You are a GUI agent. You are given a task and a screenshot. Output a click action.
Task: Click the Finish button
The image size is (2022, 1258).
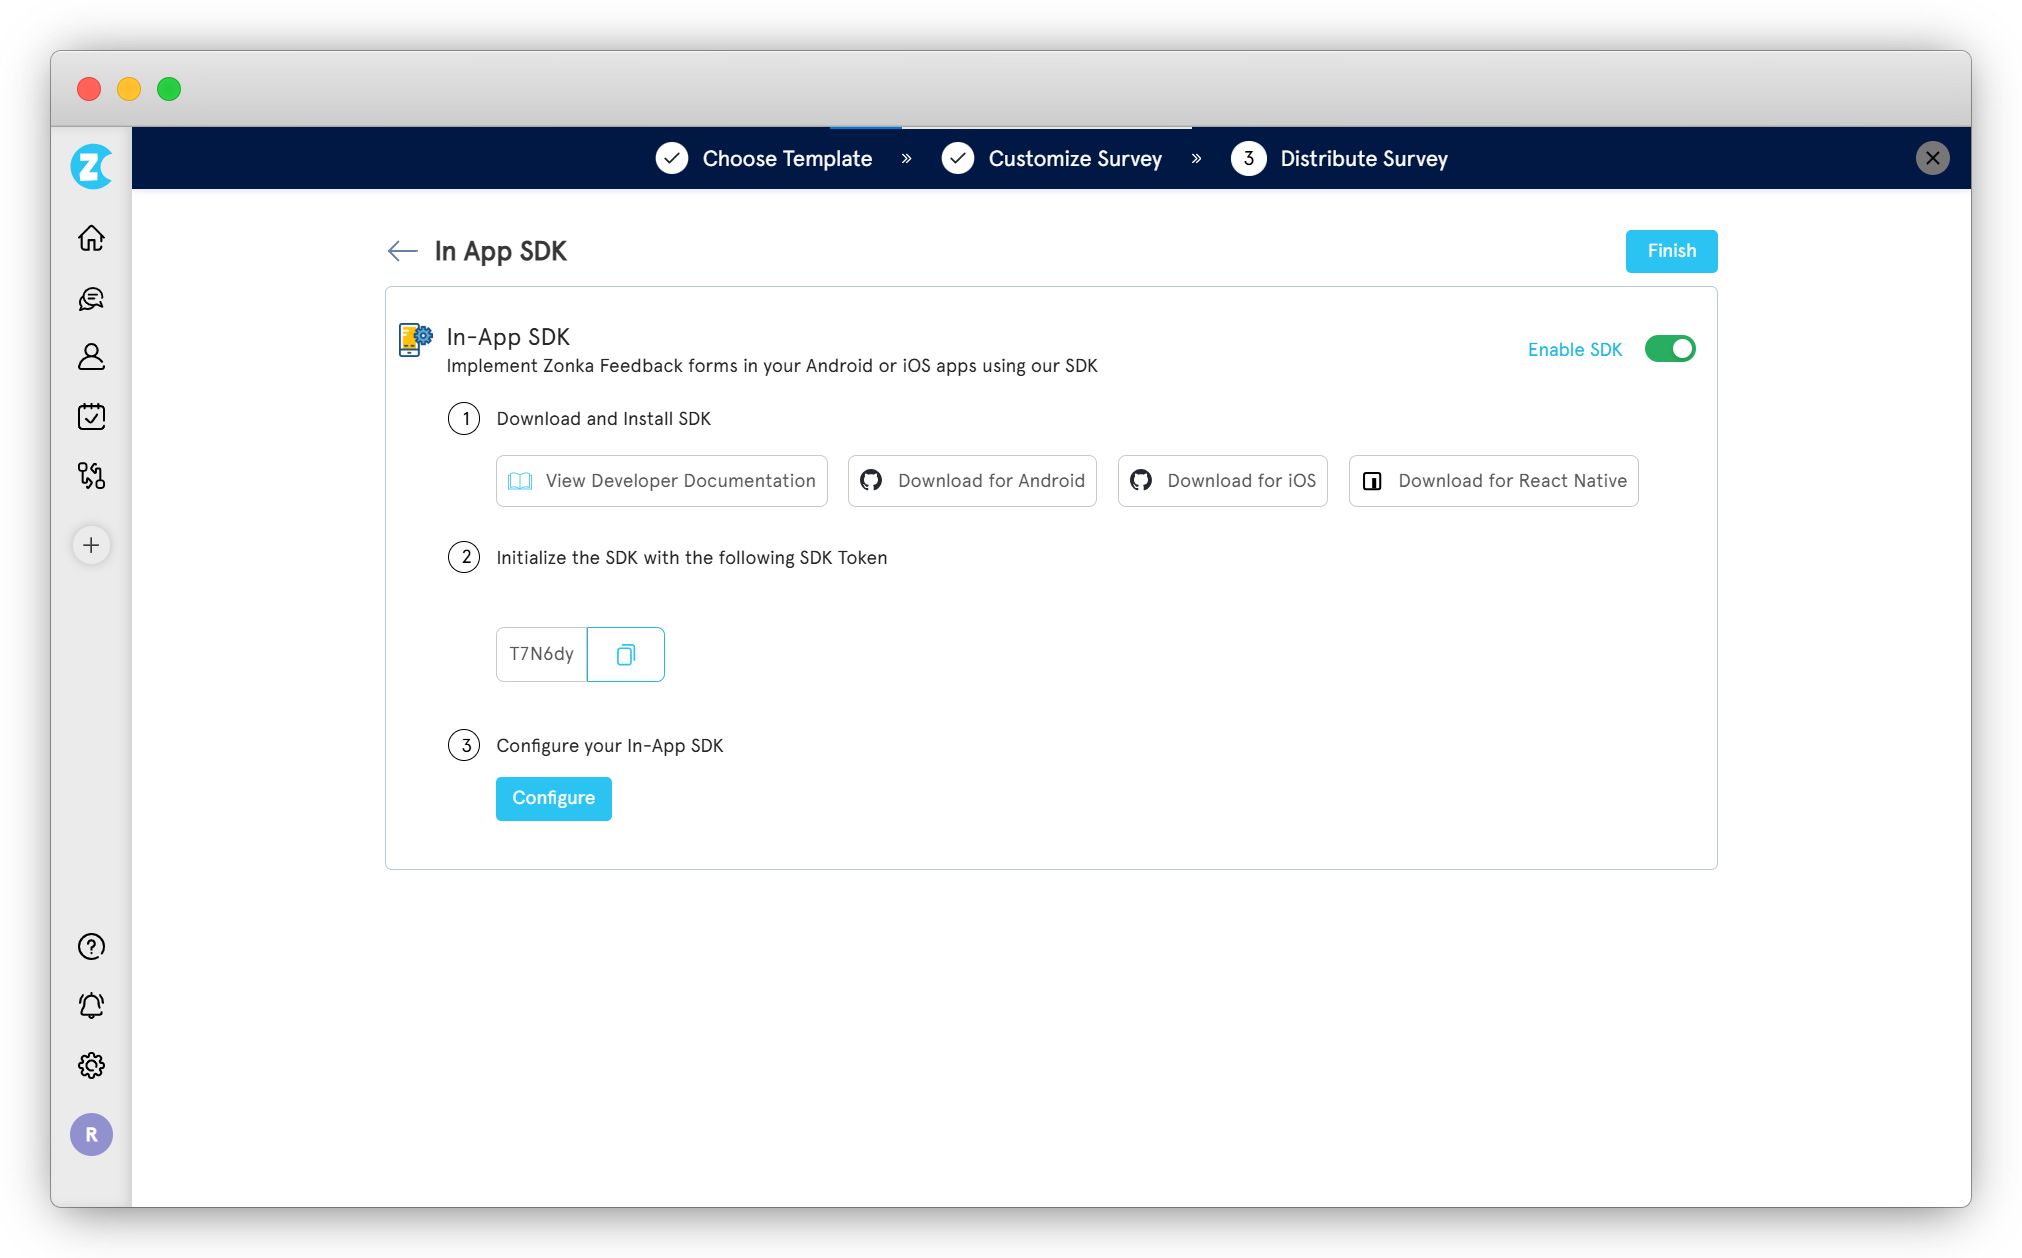point(1670,251)
